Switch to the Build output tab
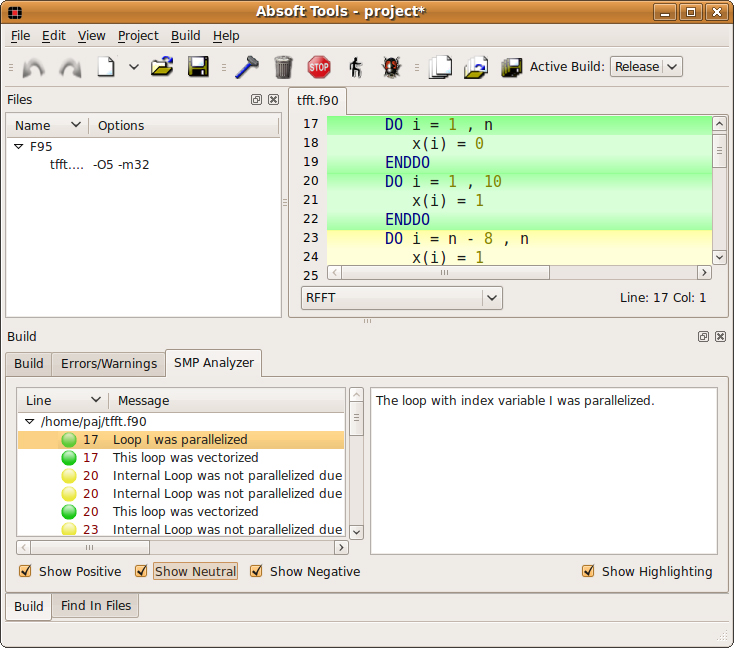The width and height of the screenshot is (734, 648). [x=29, y=363]
